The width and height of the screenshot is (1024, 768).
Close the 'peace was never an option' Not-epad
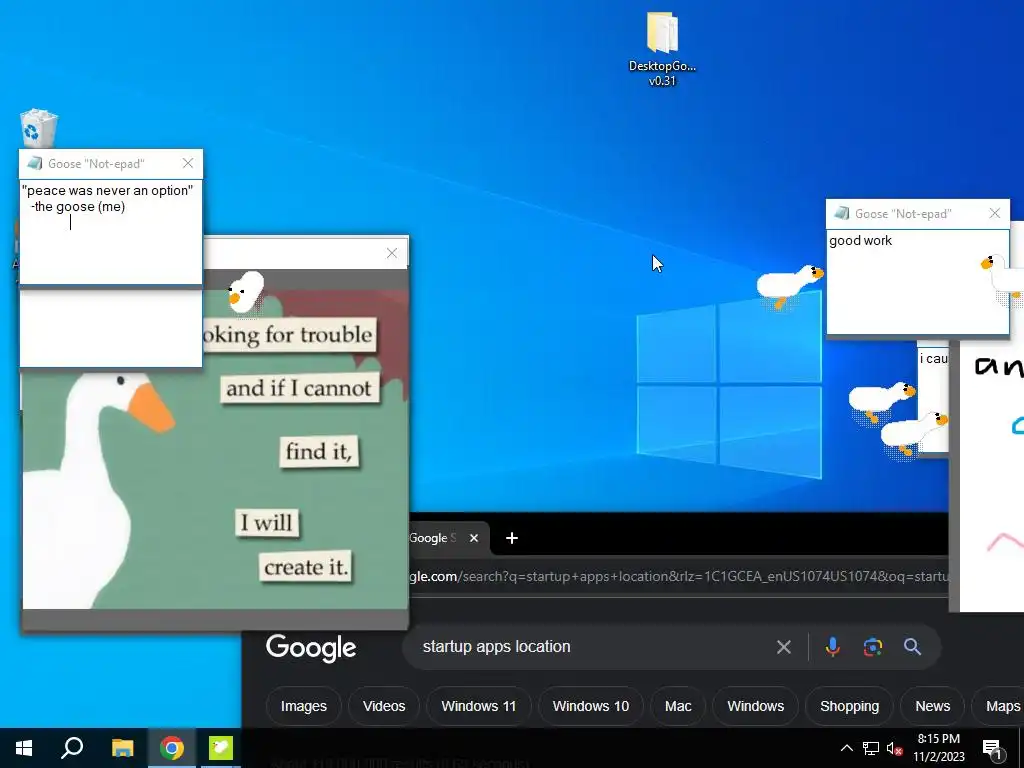tap(188, 163)
